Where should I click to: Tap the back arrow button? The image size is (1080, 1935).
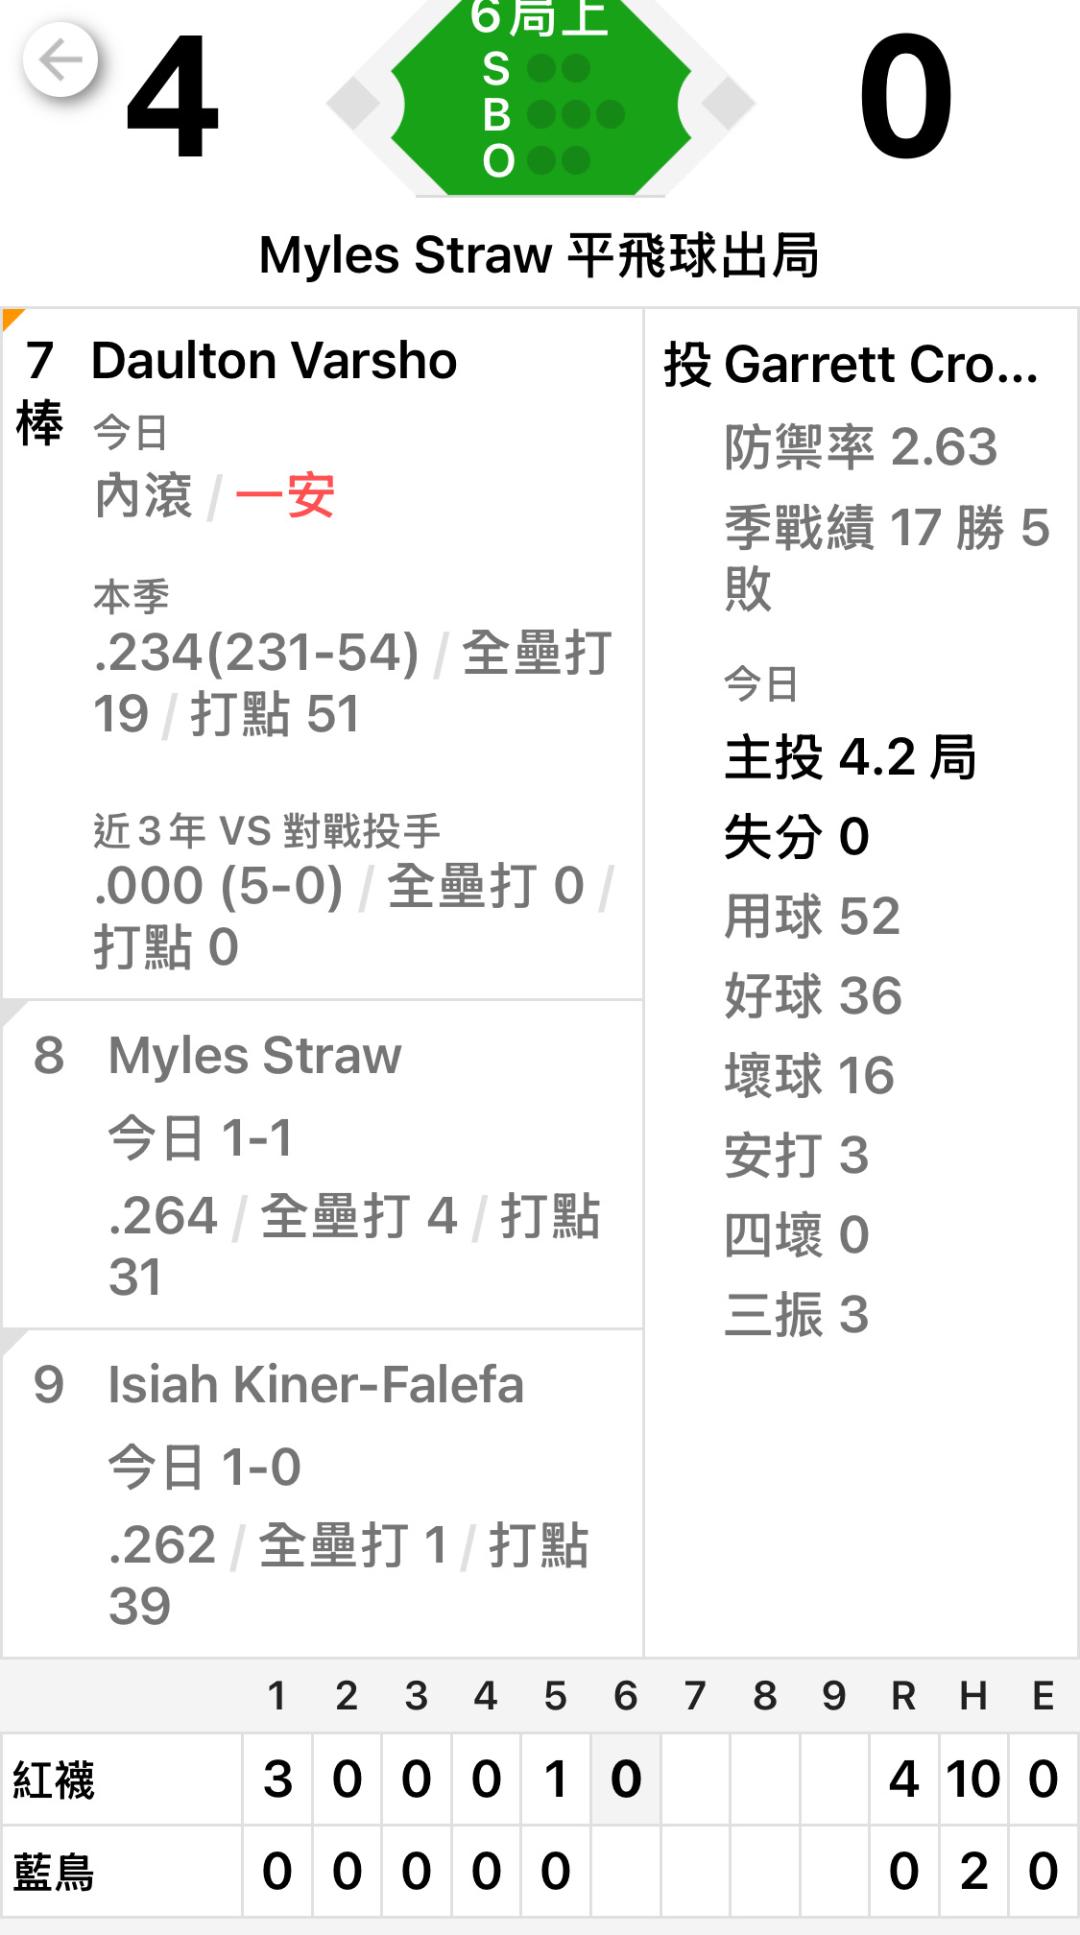60,60
